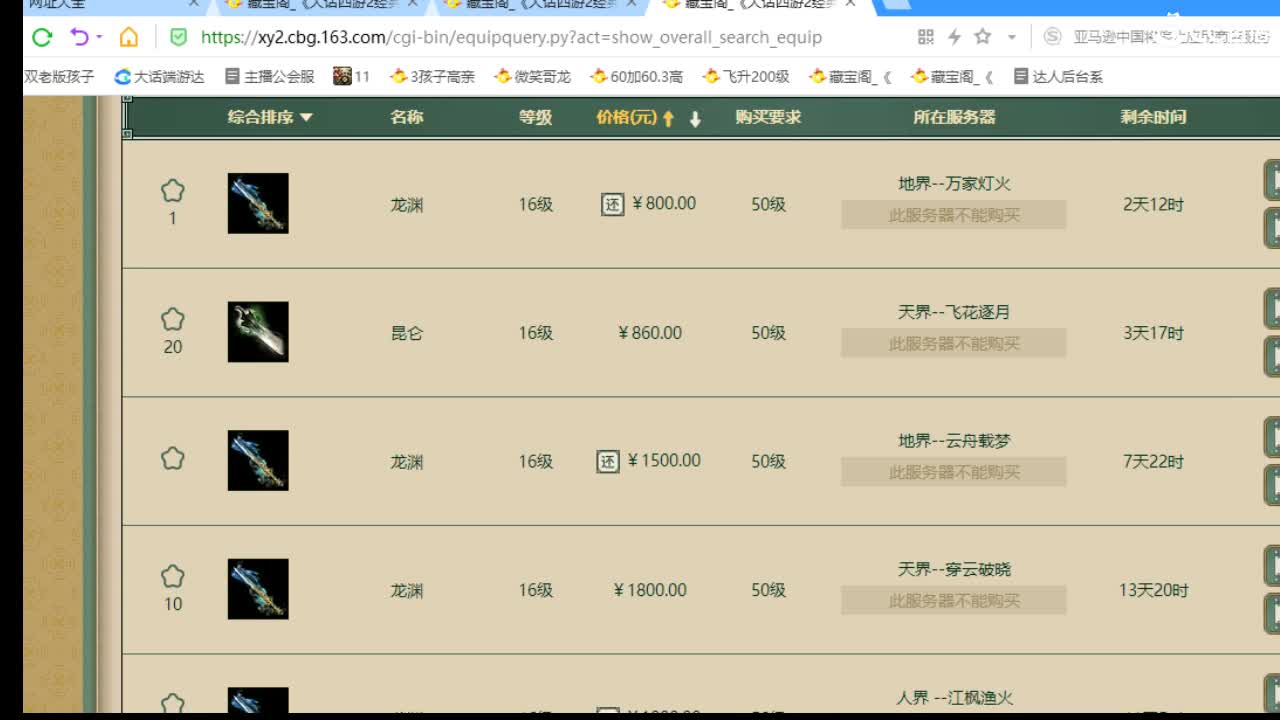
Task: Click the ¥800.00 price
Action: pos(664,203)
